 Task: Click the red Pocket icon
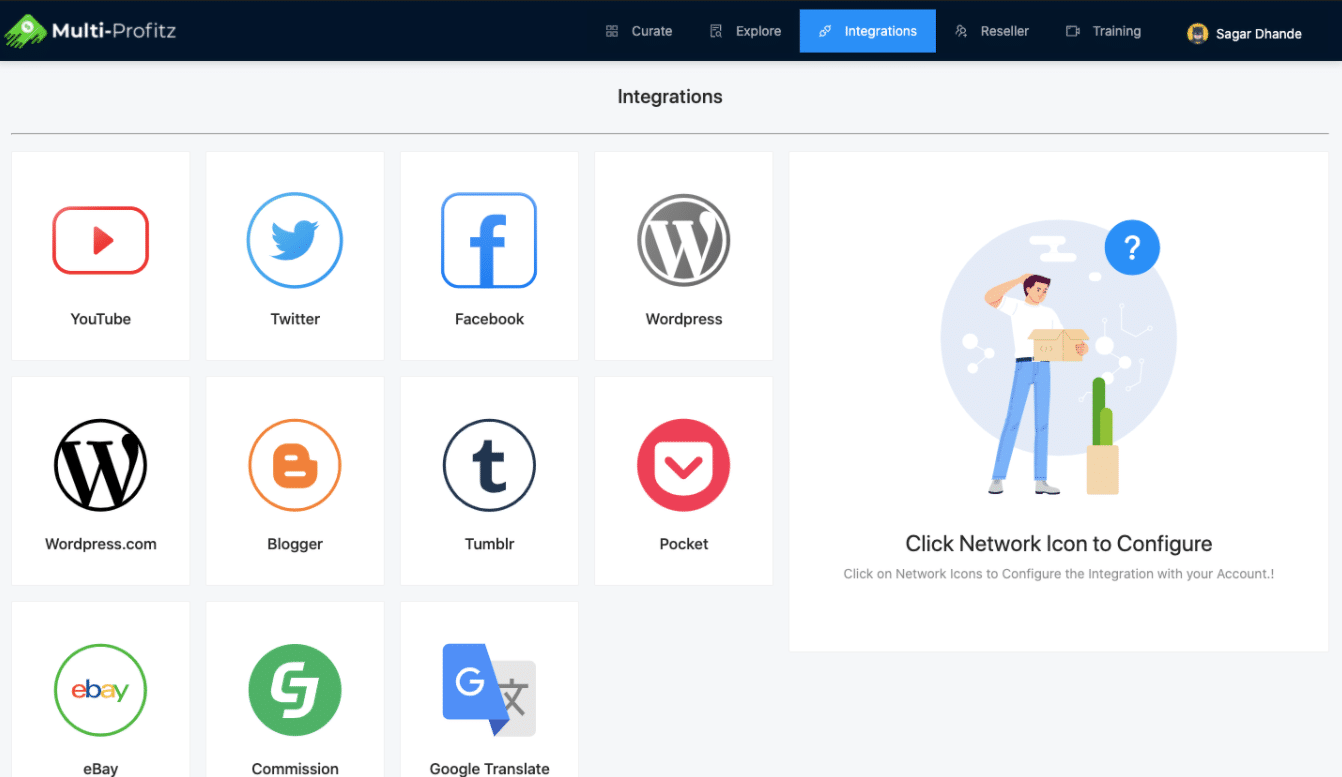(x=684, y=466)
